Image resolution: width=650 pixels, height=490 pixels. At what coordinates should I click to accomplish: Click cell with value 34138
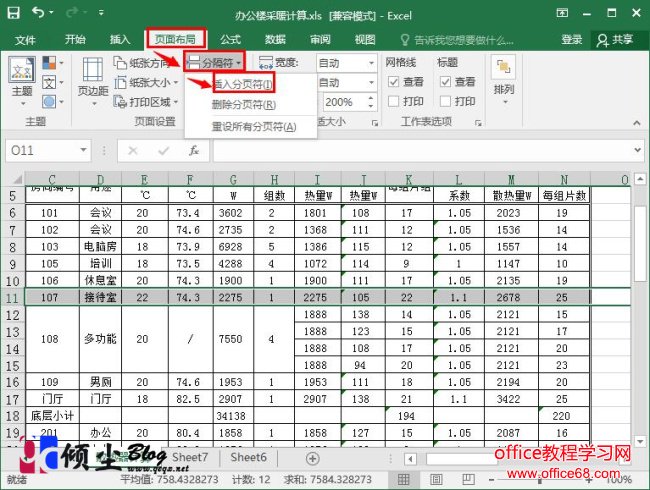233,416
